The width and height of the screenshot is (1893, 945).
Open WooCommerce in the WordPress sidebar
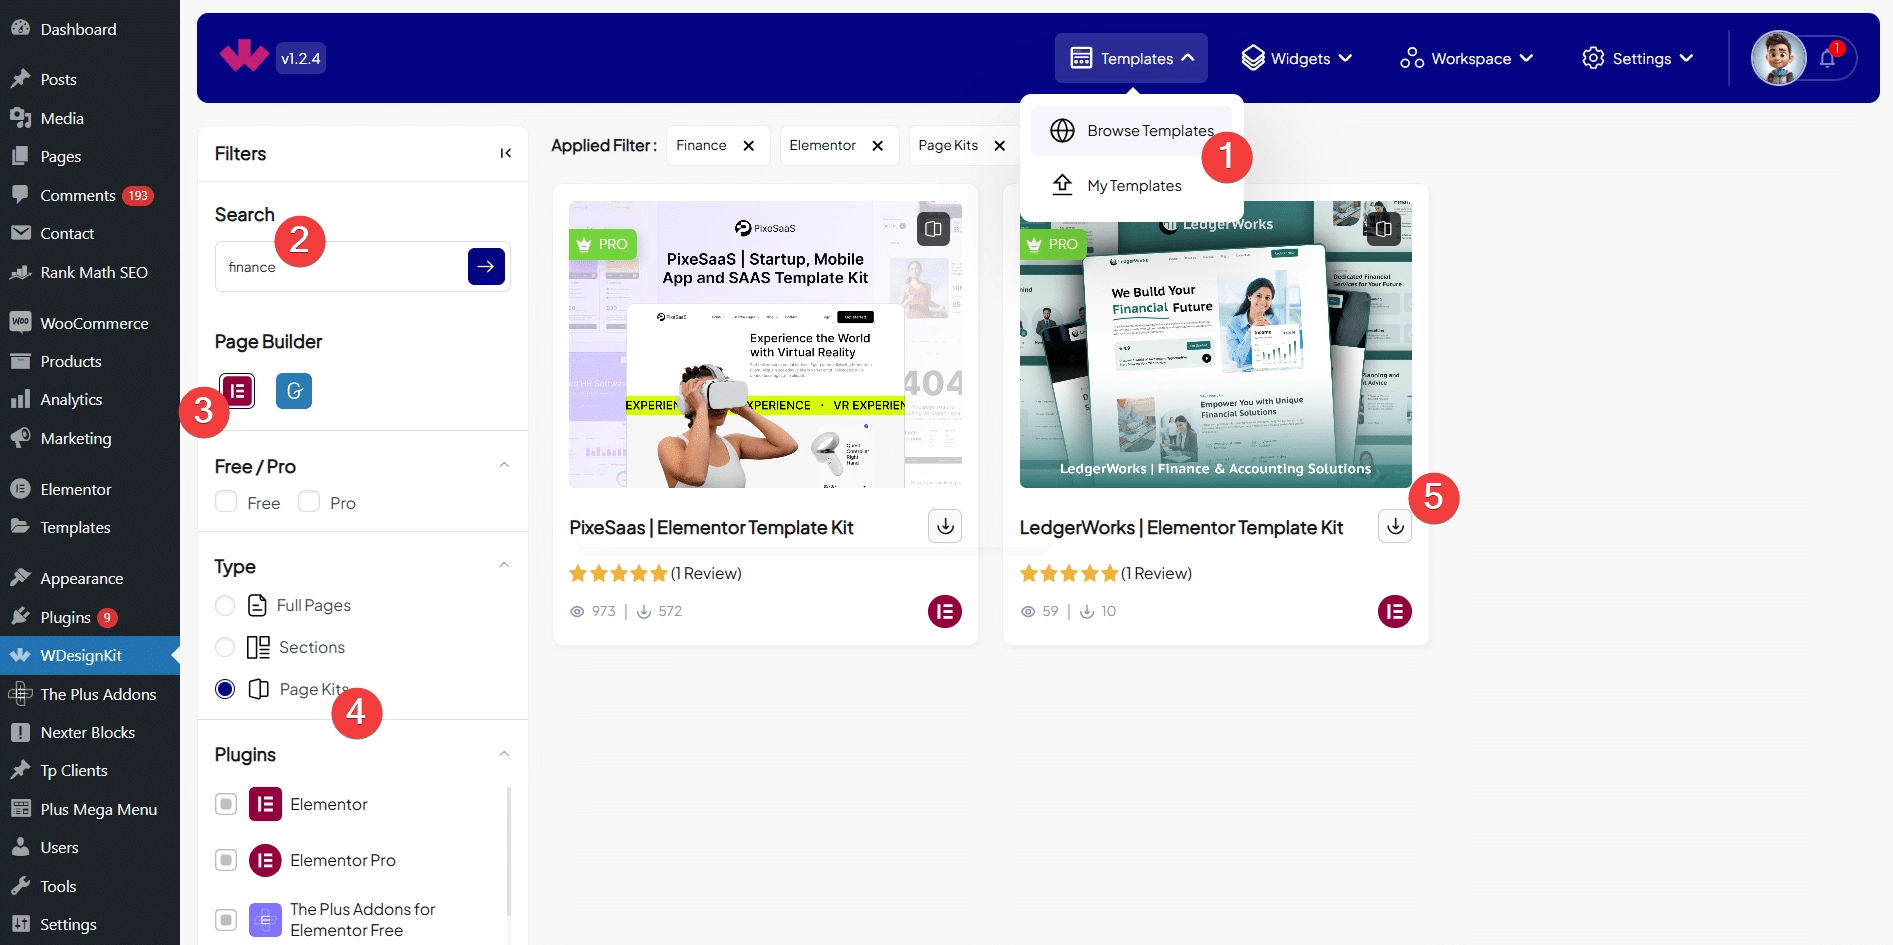click(94, 323)
